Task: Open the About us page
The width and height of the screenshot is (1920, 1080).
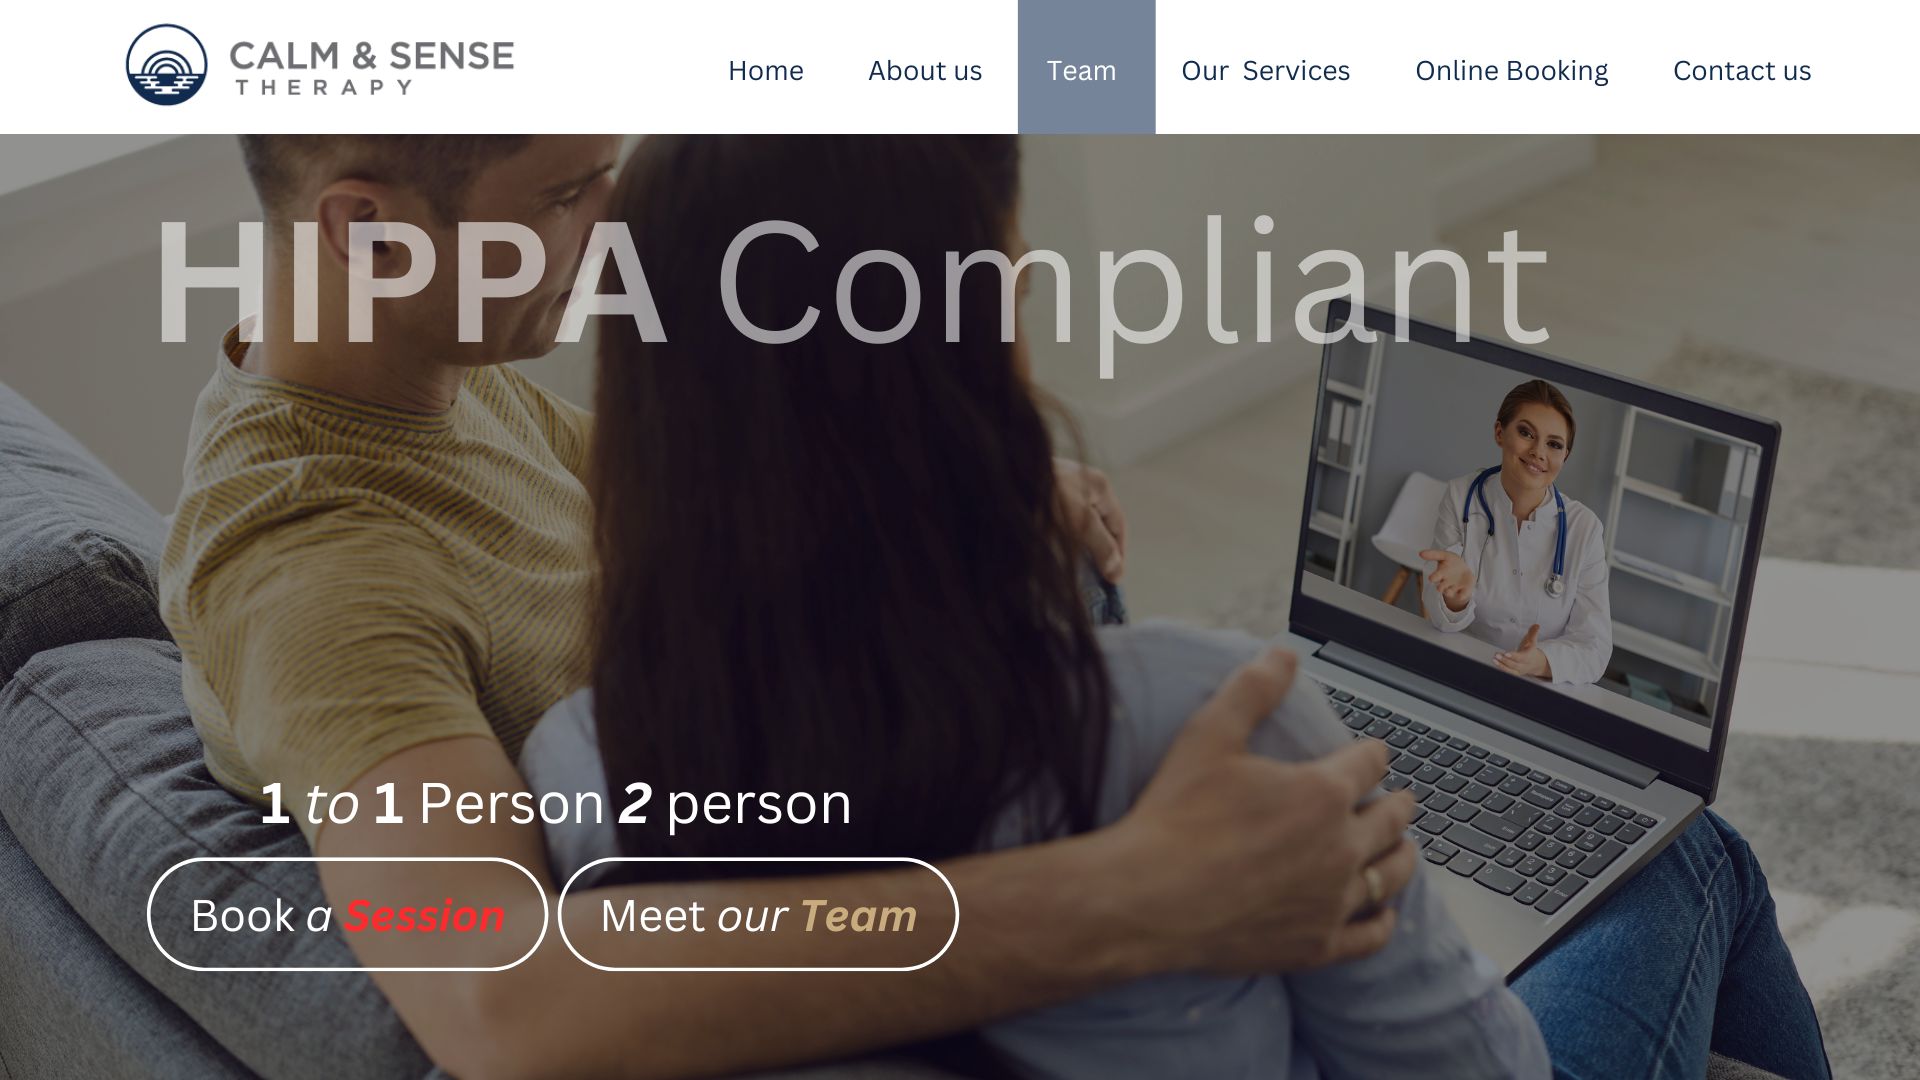Action: (925, 71)
